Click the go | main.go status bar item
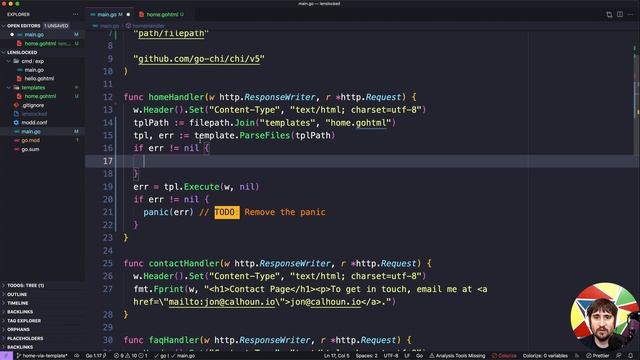This screenshot has height=360, width=640. point(175,356)
